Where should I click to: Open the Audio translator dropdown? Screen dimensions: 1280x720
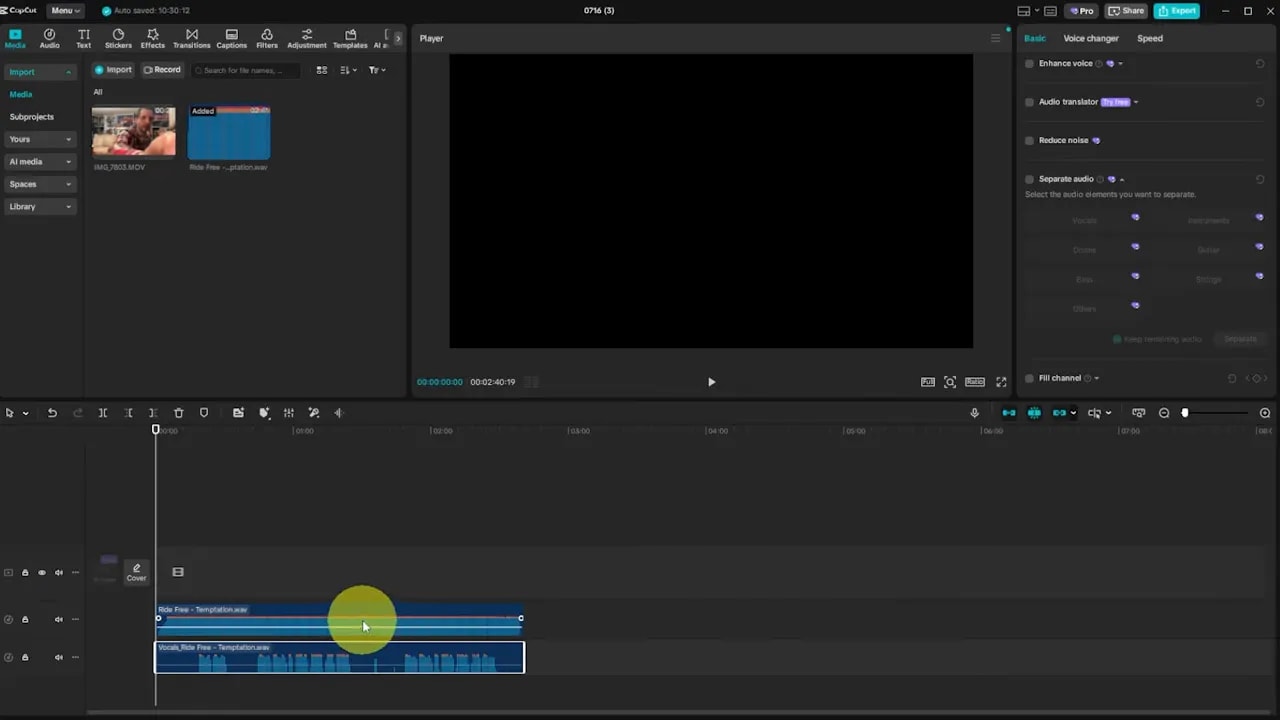(x=1134, y=101)
